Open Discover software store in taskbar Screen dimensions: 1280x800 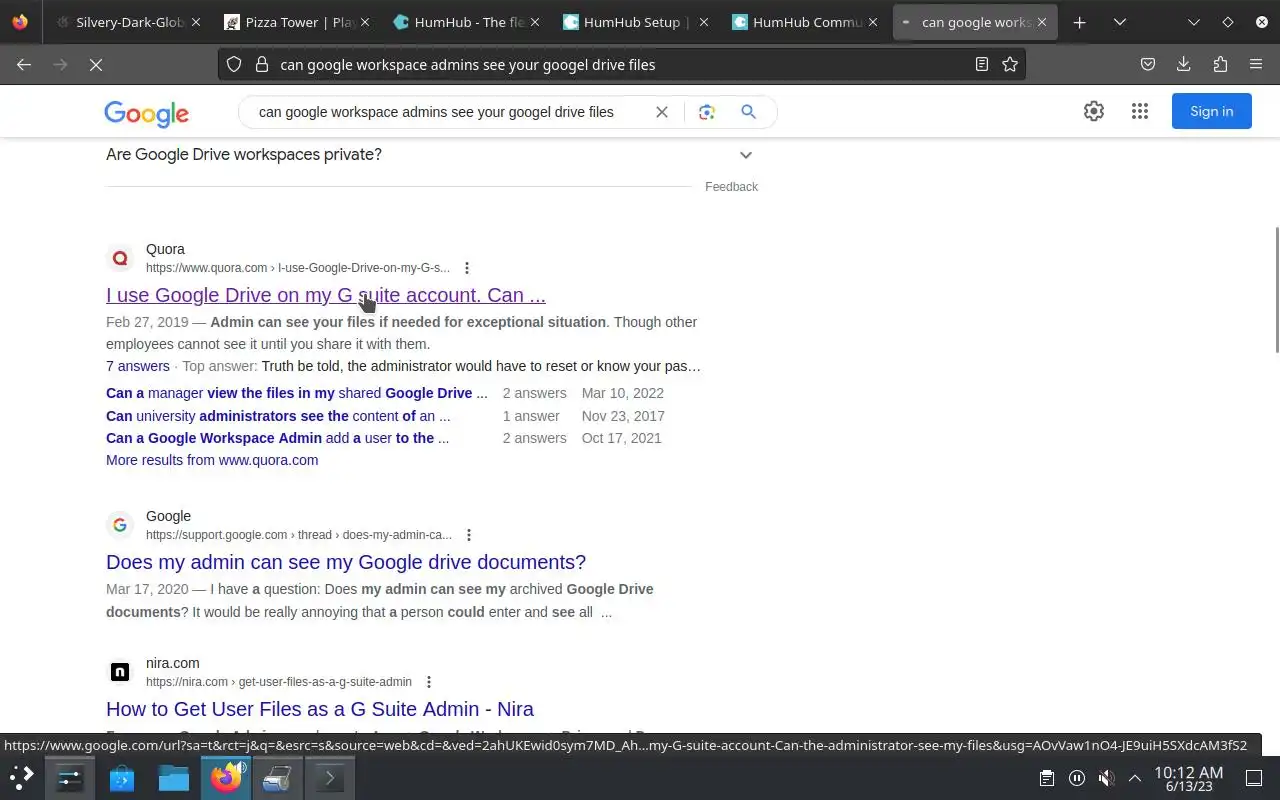121,777
